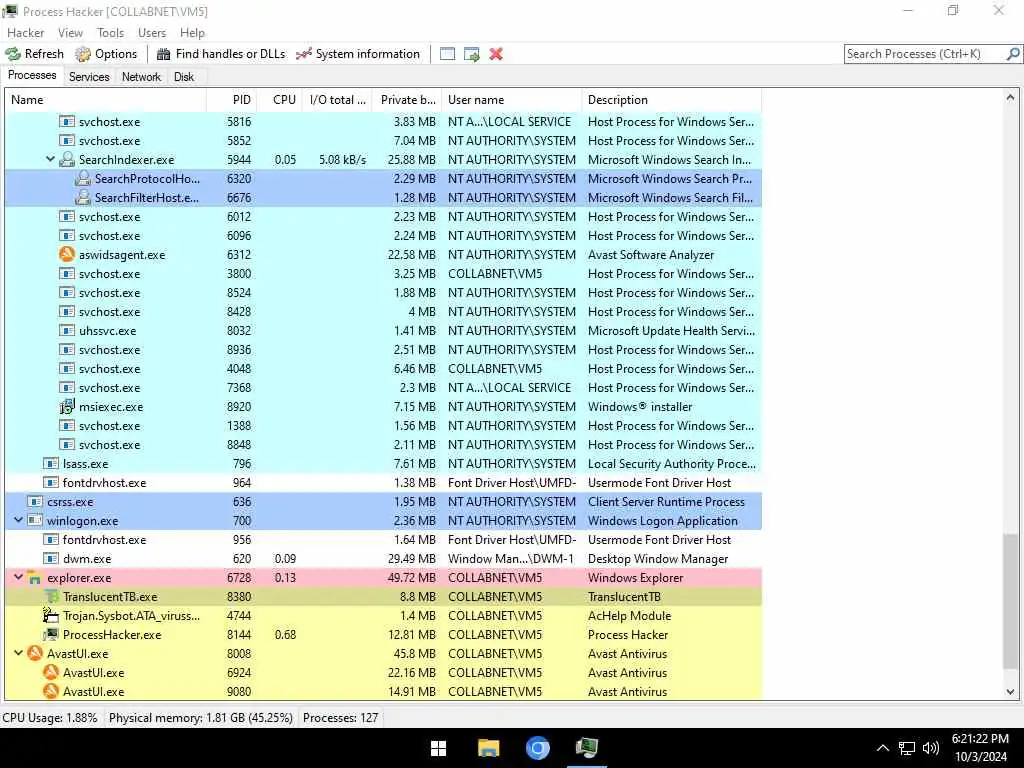Image resolution: width=1024 pixels, height=768 pixels.
Task: Switch to the Services tab
Action: click(89, 77)
